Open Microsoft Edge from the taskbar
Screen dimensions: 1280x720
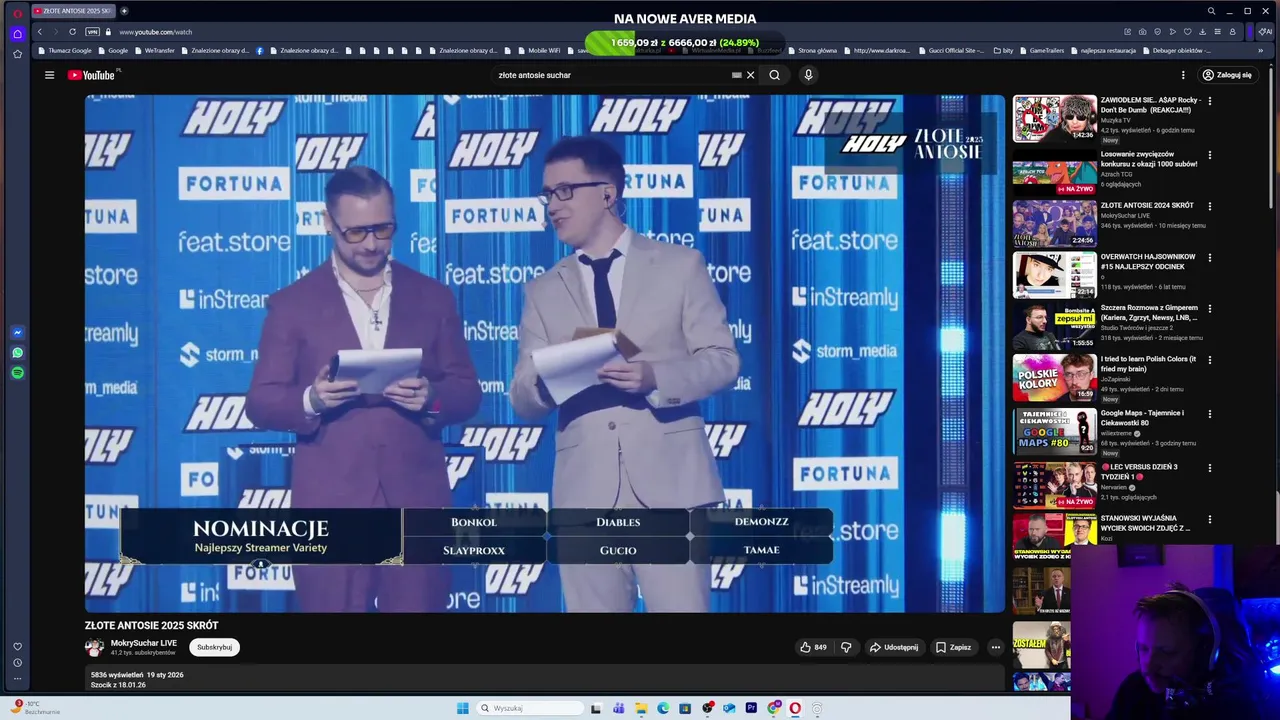[x=663, y=708]
